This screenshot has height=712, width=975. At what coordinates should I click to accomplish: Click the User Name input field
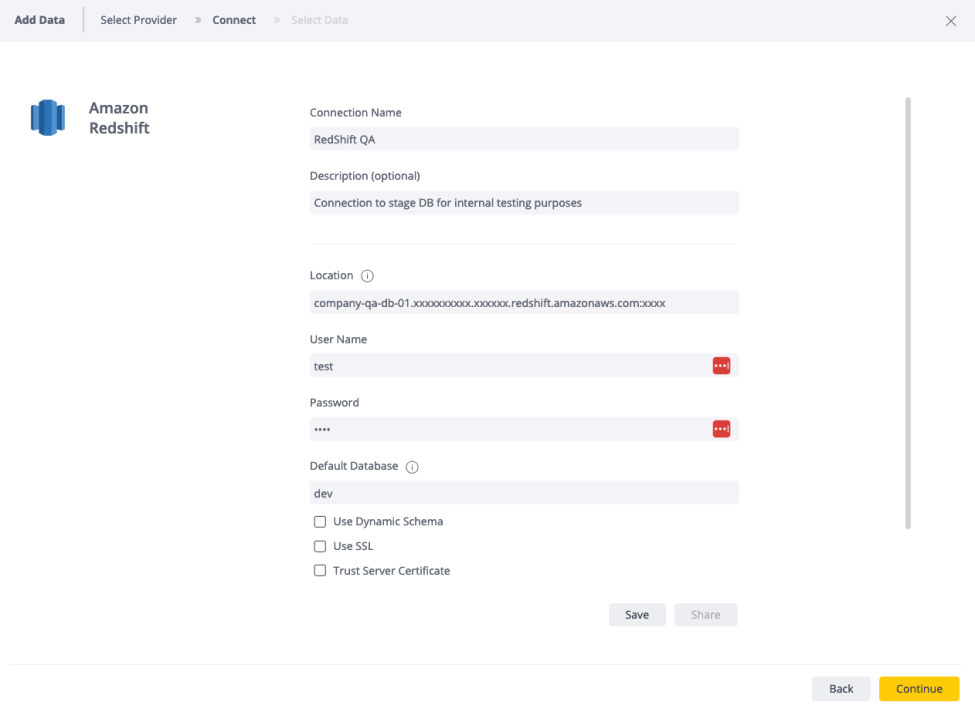click(524, 366)
